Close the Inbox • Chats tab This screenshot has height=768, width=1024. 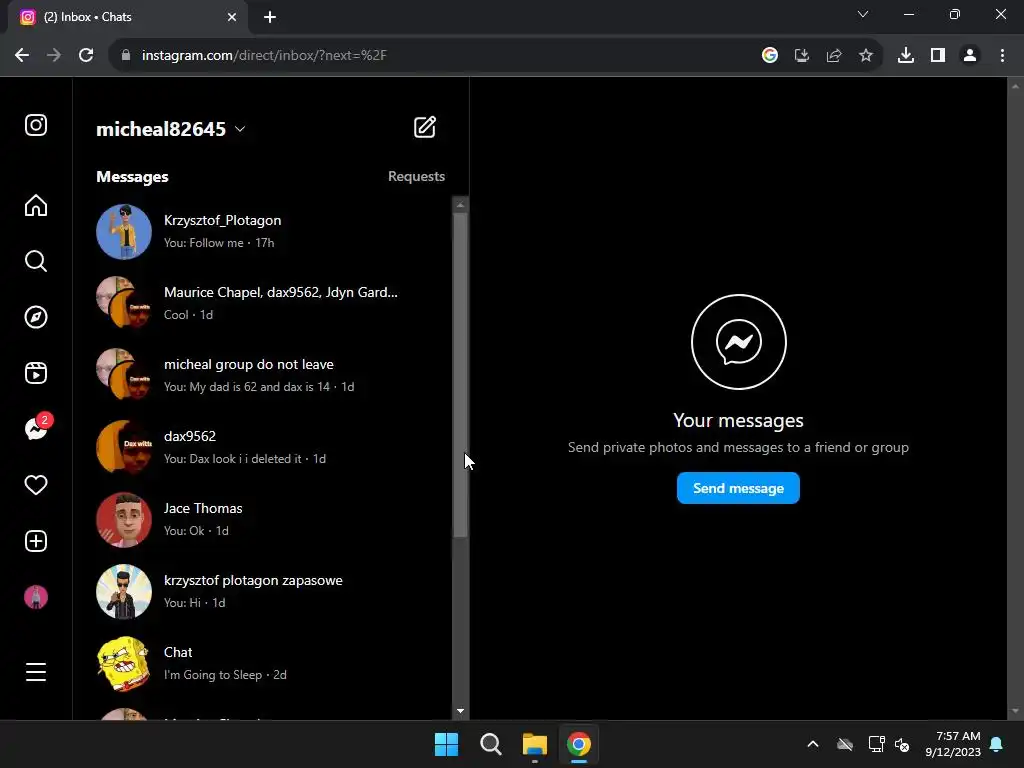(232, 17)
